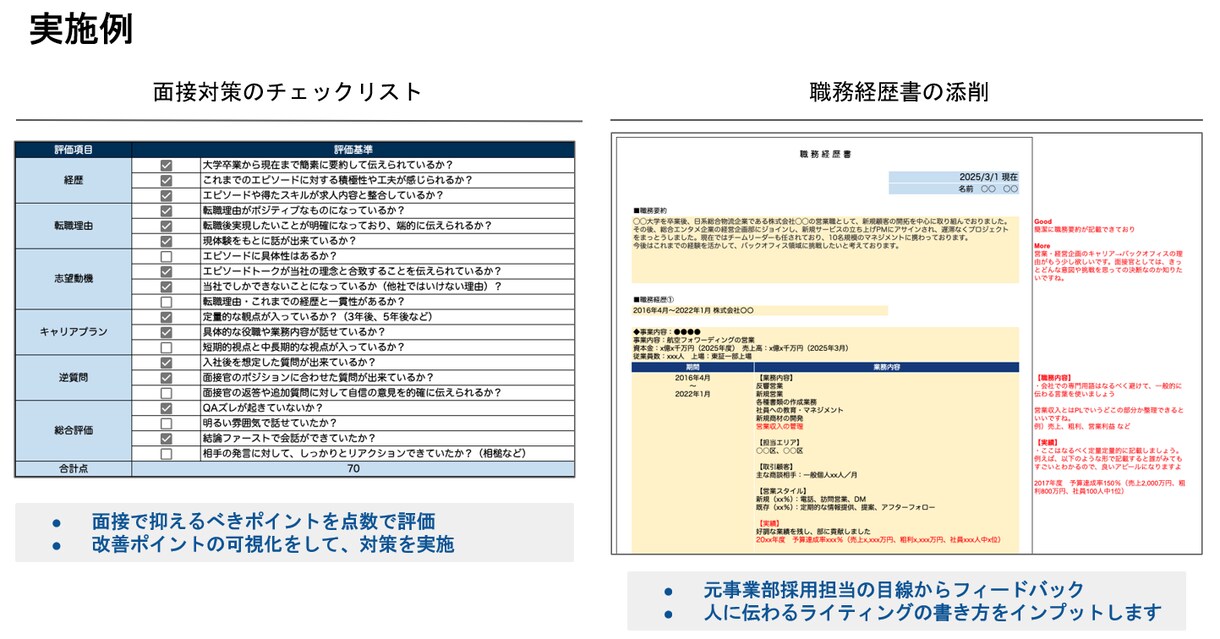Click the 面接対策のチェックリスト heading
Screen dimensions: 1220x639
pos(288,92)
